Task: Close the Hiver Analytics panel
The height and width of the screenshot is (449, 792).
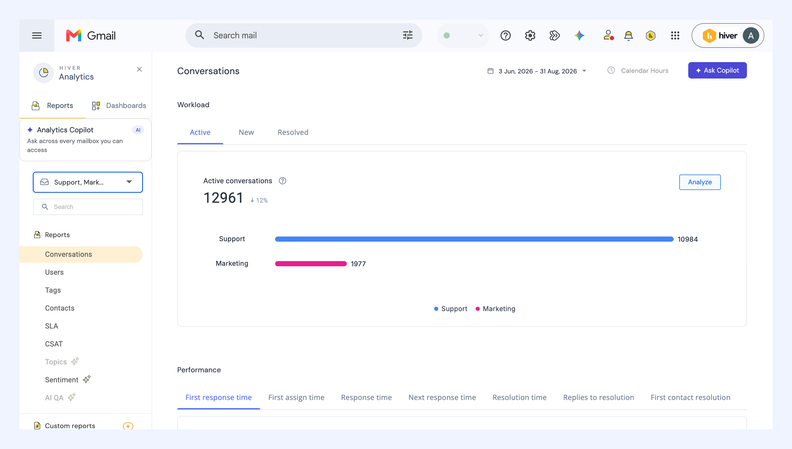Action: tap(139, 69)
